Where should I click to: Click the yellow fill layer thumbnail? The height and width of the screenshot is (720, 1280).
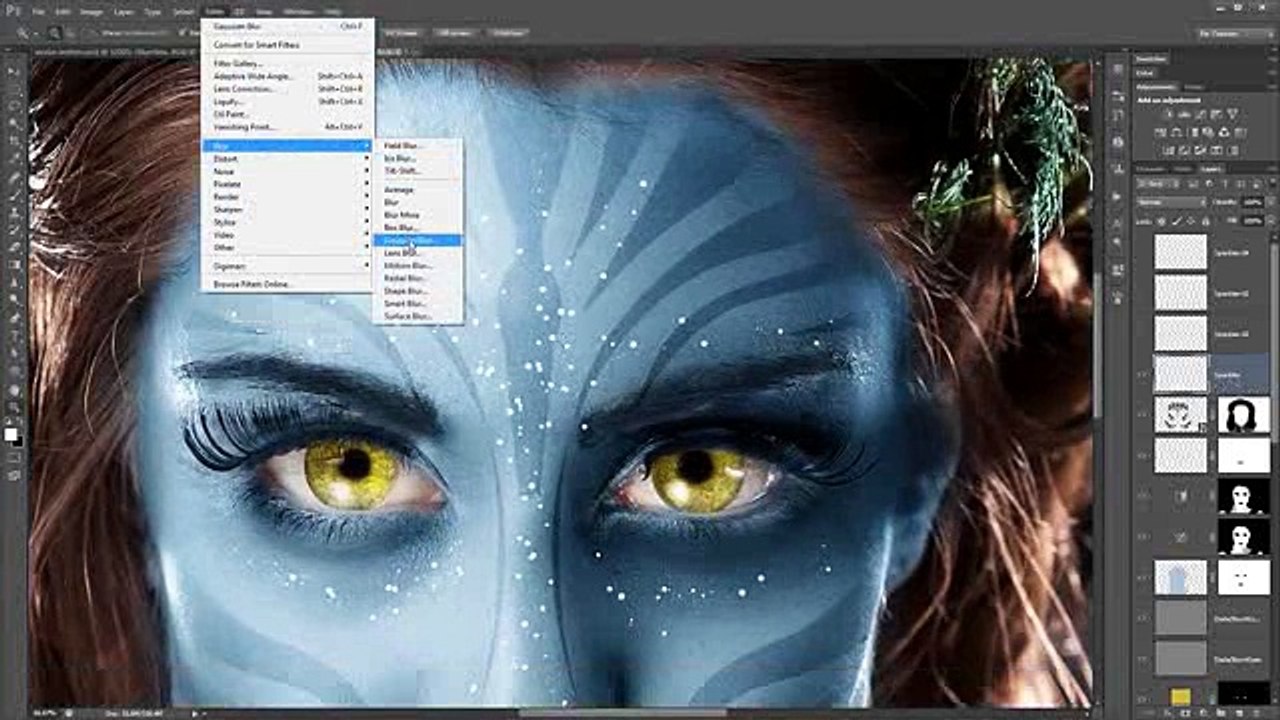pyautogui.click(x=1181, y=697)
